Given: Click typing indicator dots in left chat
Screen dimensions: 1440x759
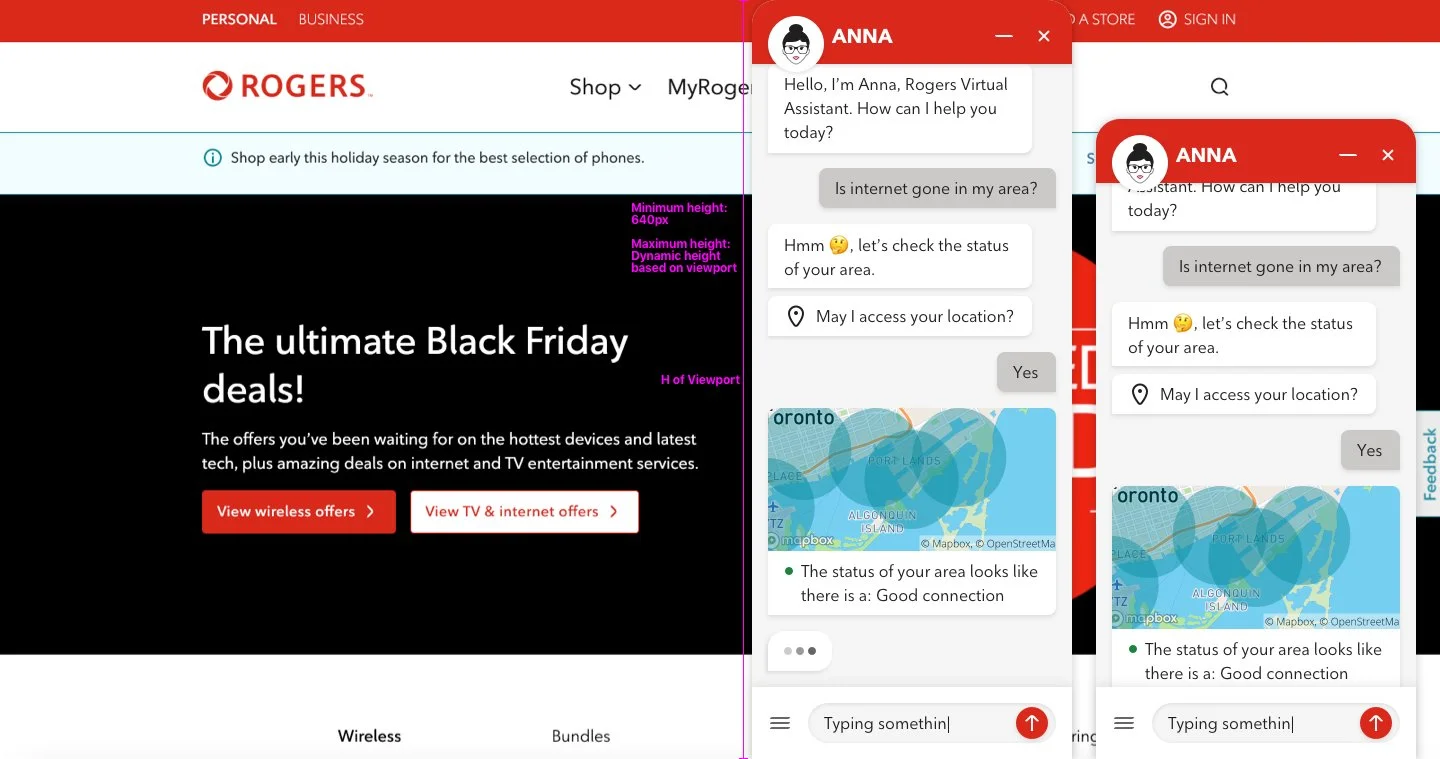Looking at the screenshot, I should point(800,651).
